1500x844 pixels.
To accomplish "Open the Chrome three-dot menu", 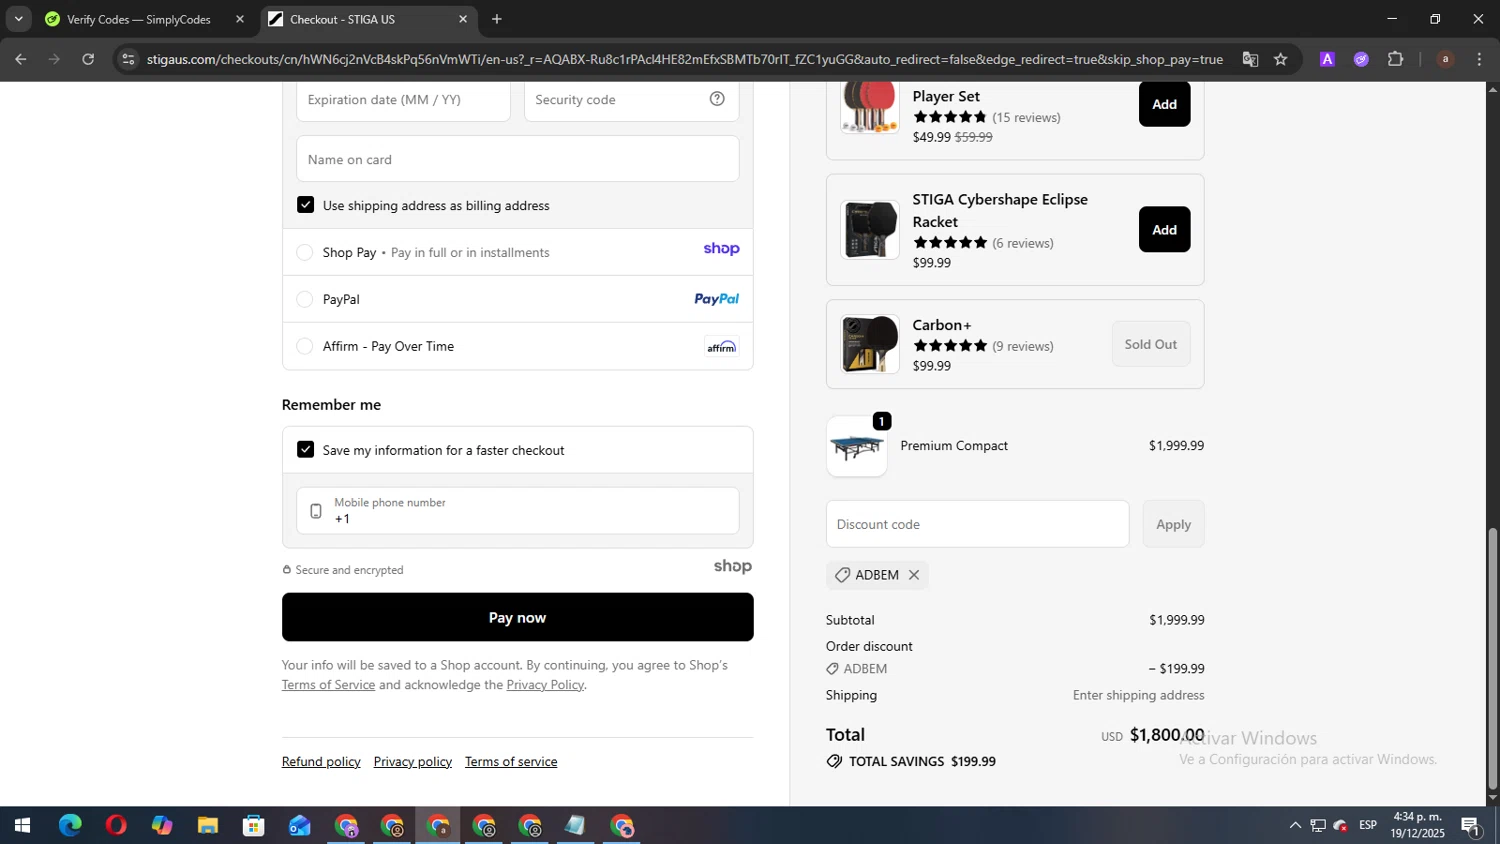I will tap(1479, 59).
